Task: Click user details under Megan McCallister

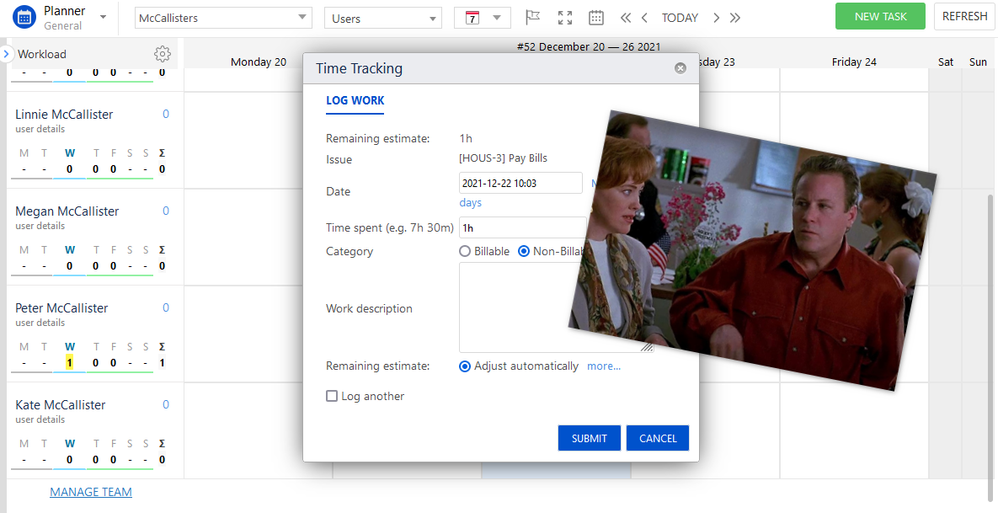Action: point(40,226)
